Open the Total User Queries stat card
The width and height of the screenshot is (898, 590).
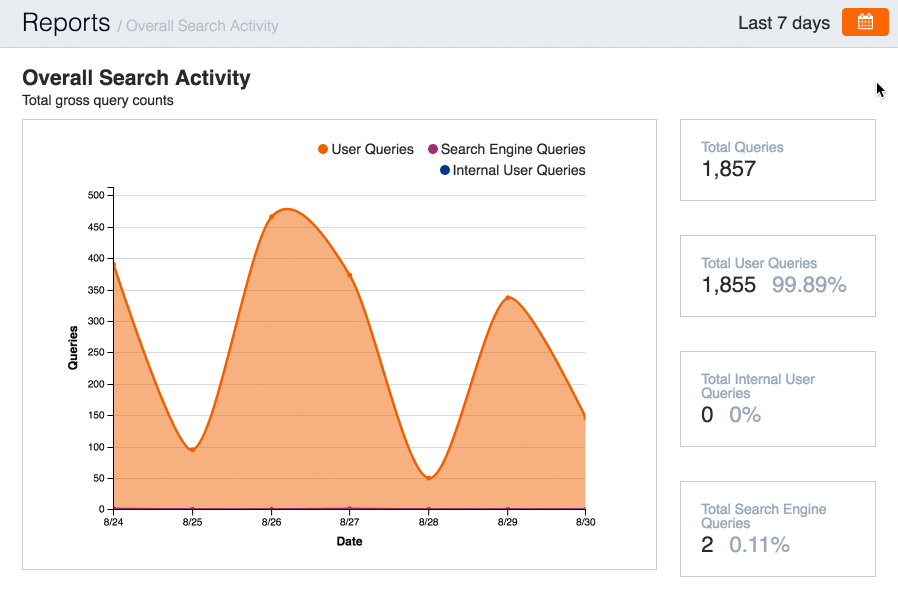point(777,276)
